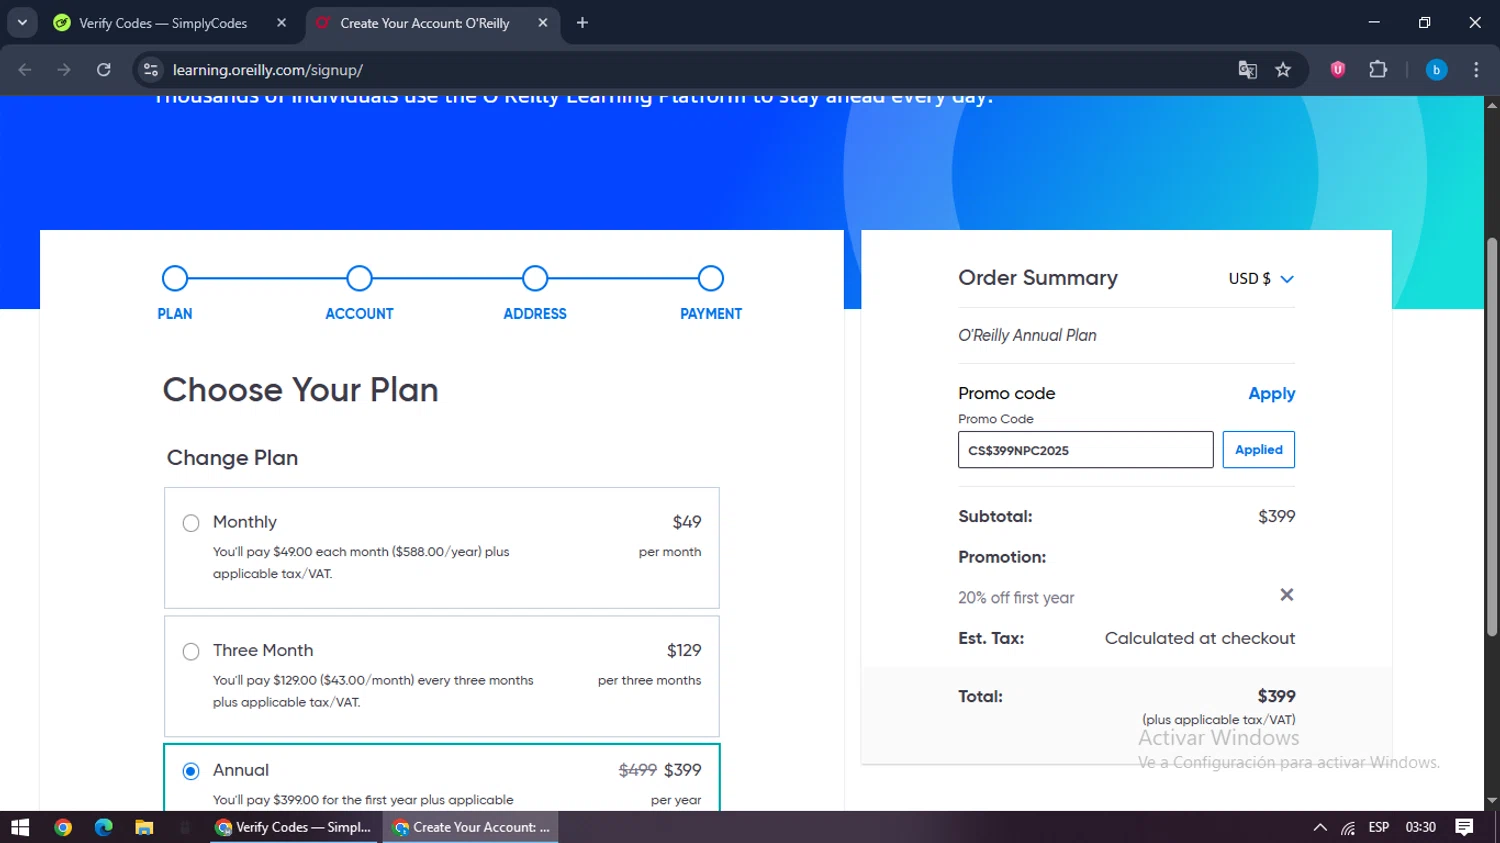Click the Promo Code input field
Viewport: 1500px width, 843px height.
(1085, 450)
